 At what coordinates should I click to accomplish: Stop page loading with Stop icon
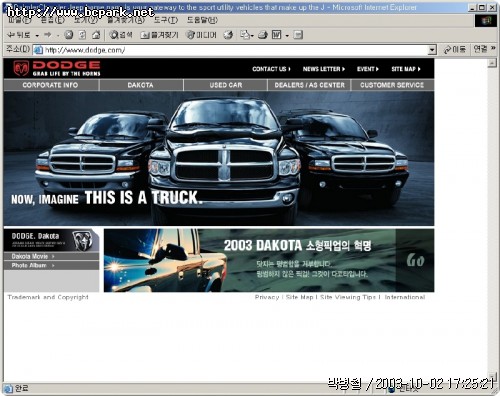pos(69,35)
